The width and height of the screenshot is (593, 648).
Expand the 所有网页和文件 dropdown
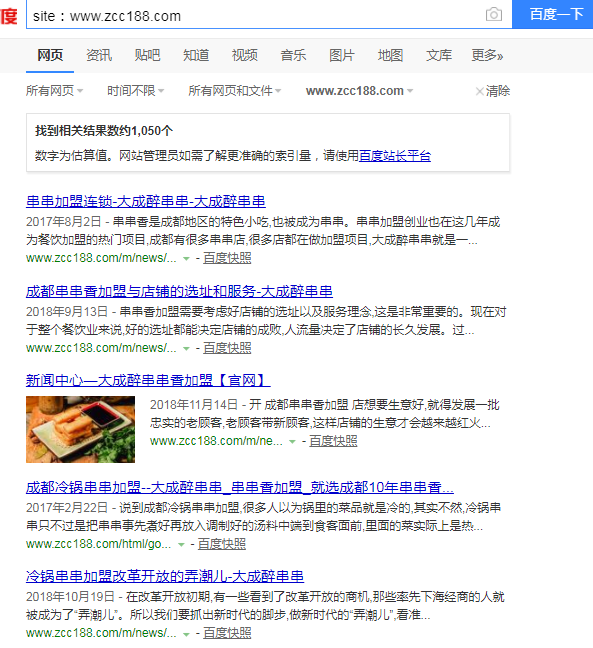(x=235, y=91)
